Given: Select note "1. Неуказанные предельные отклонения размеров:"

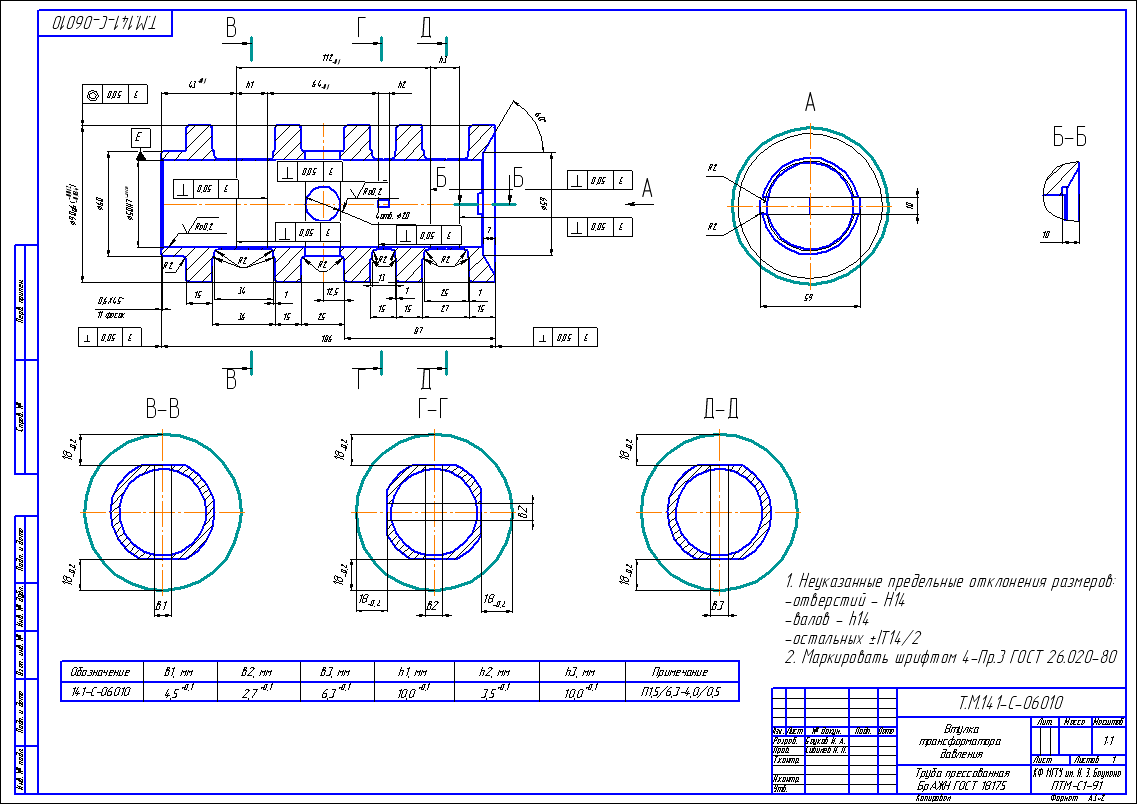Looking at the screenshot, I should coord(950,582).
